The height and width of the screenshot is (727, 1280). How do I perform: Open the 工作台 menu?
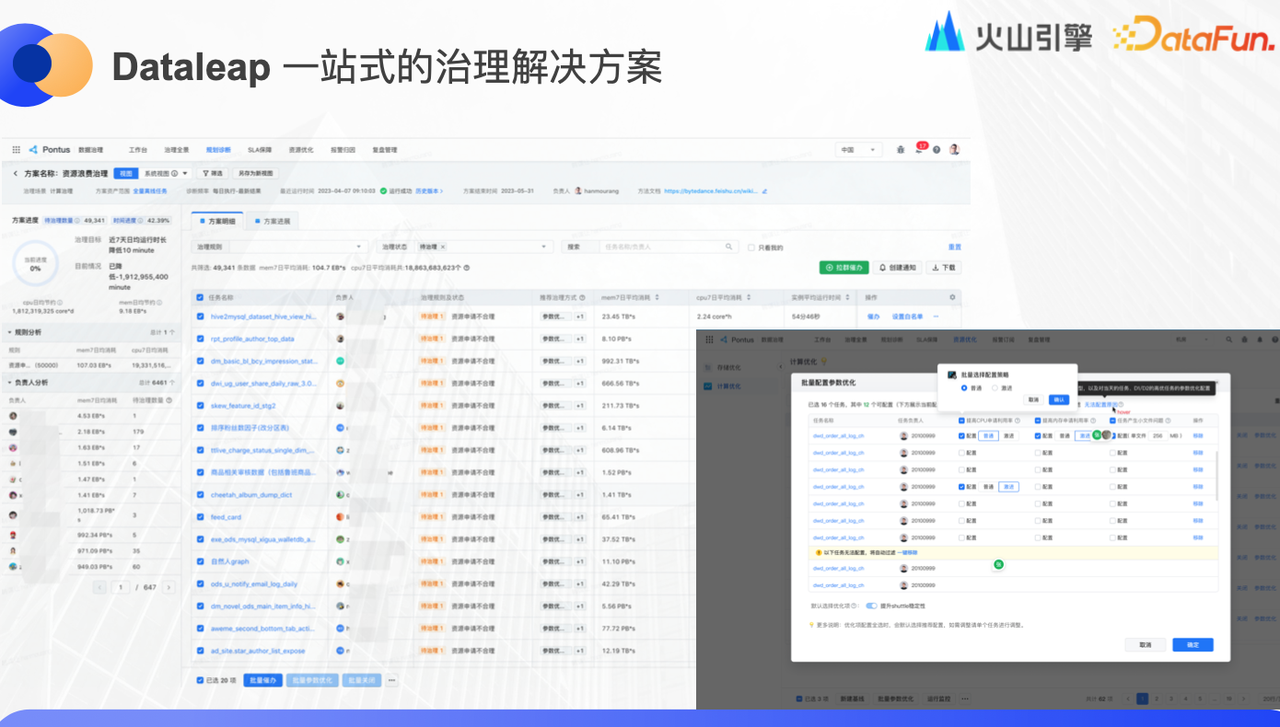point(138,150)
